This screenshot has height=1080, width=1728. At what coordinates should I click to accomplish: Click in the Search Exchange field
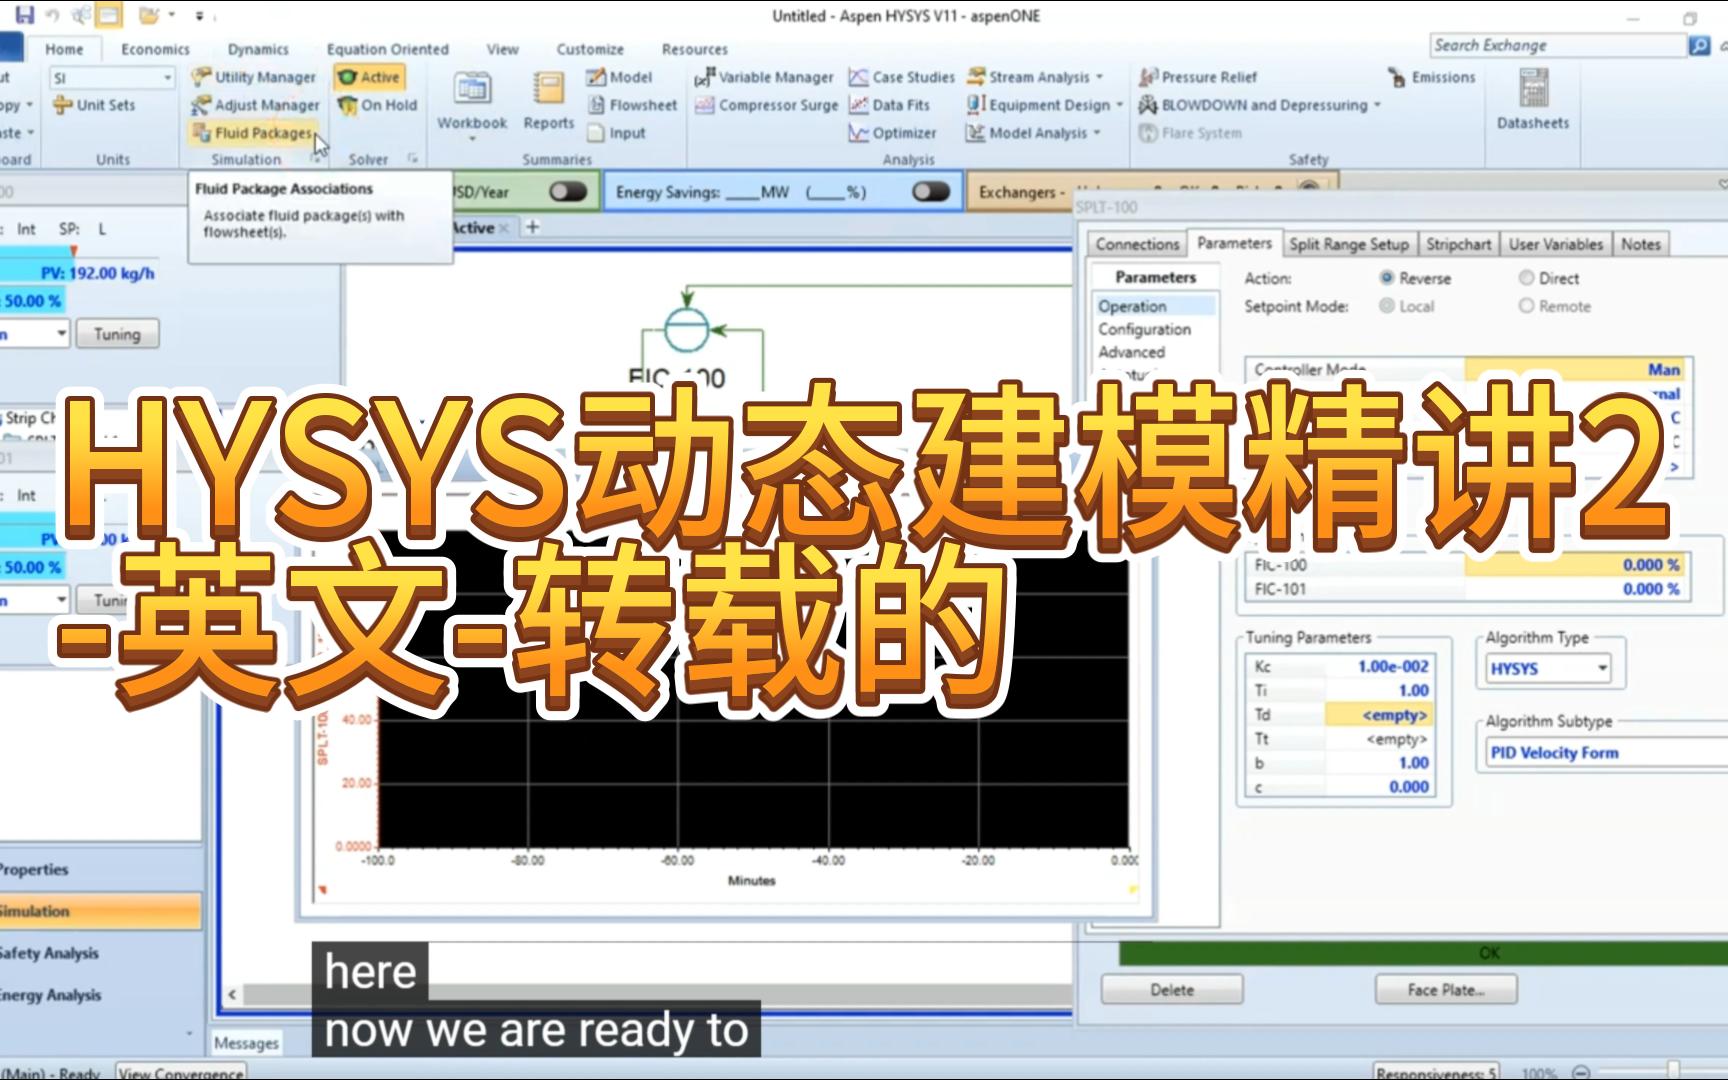click(x=1550, y=45)
